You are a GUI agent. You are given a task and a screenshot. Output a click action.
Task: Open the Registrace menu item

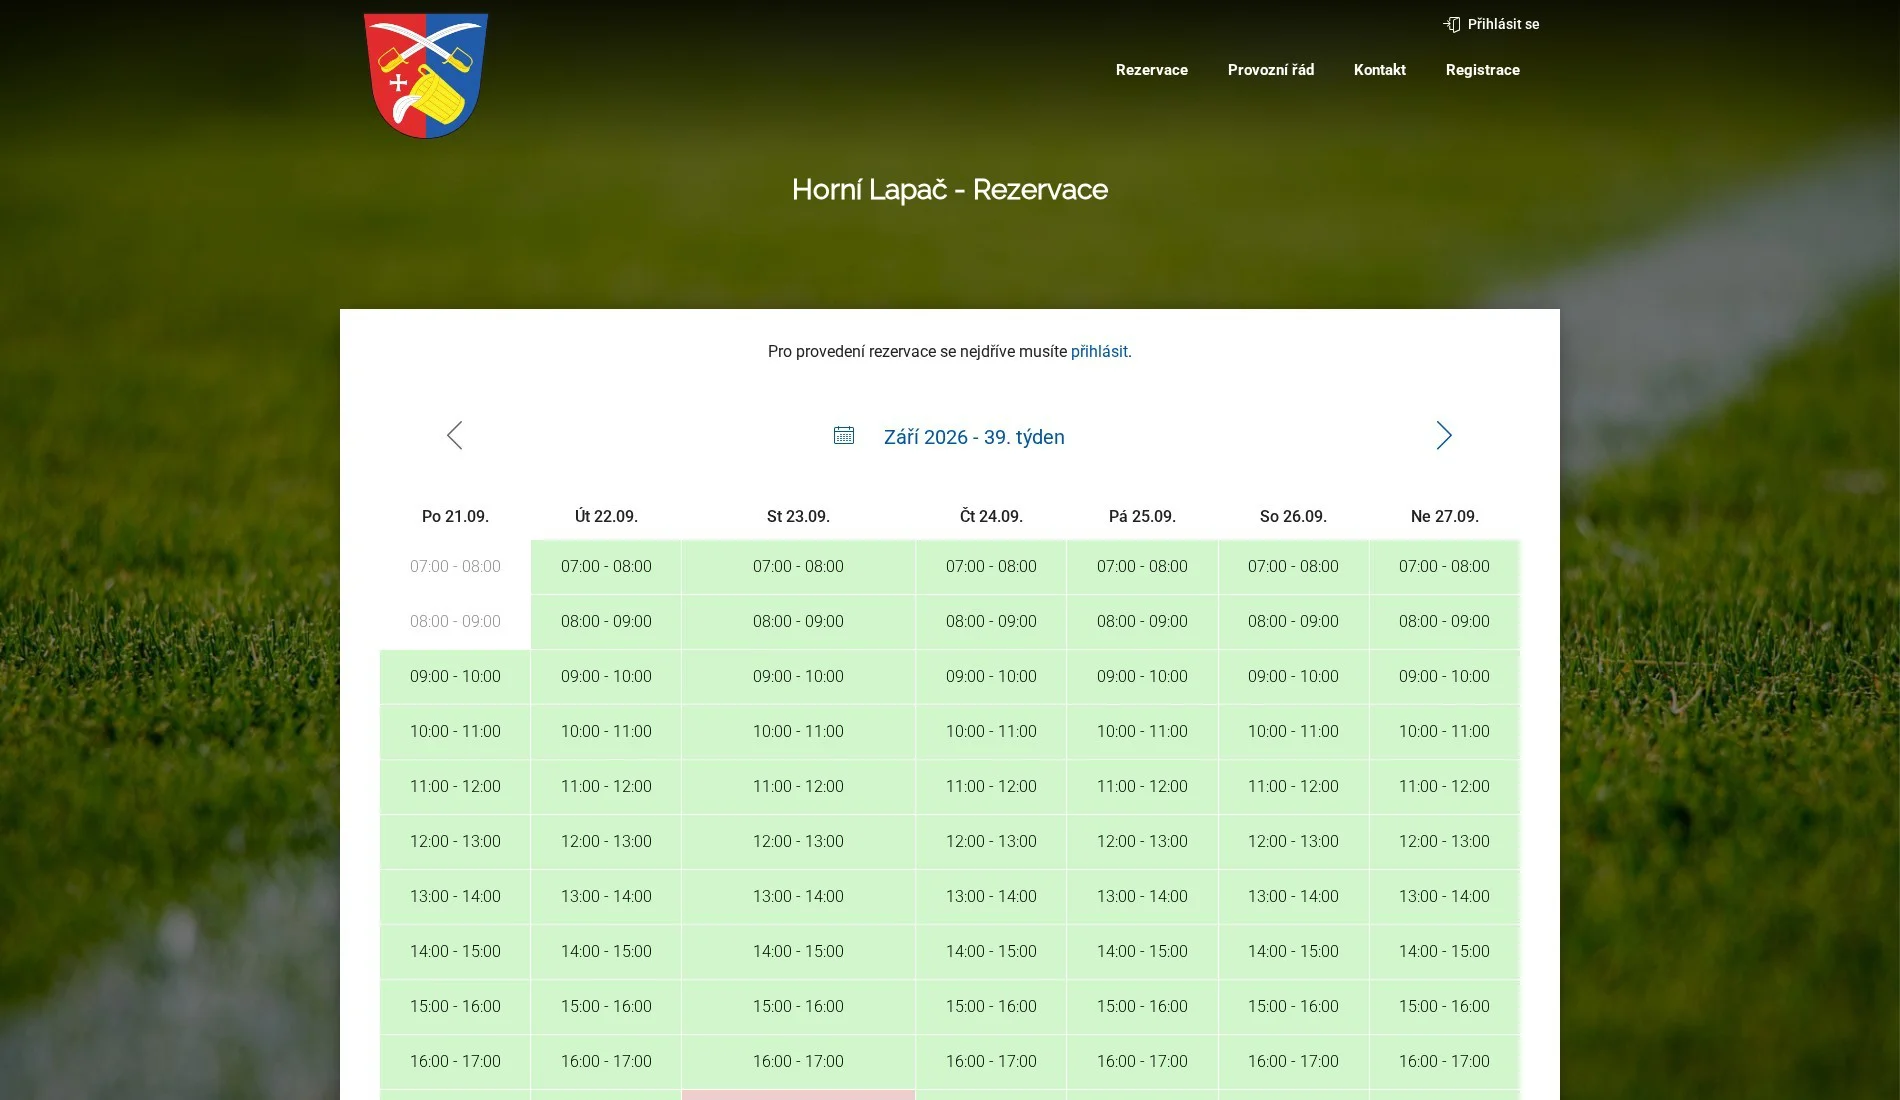[1483, 70]
